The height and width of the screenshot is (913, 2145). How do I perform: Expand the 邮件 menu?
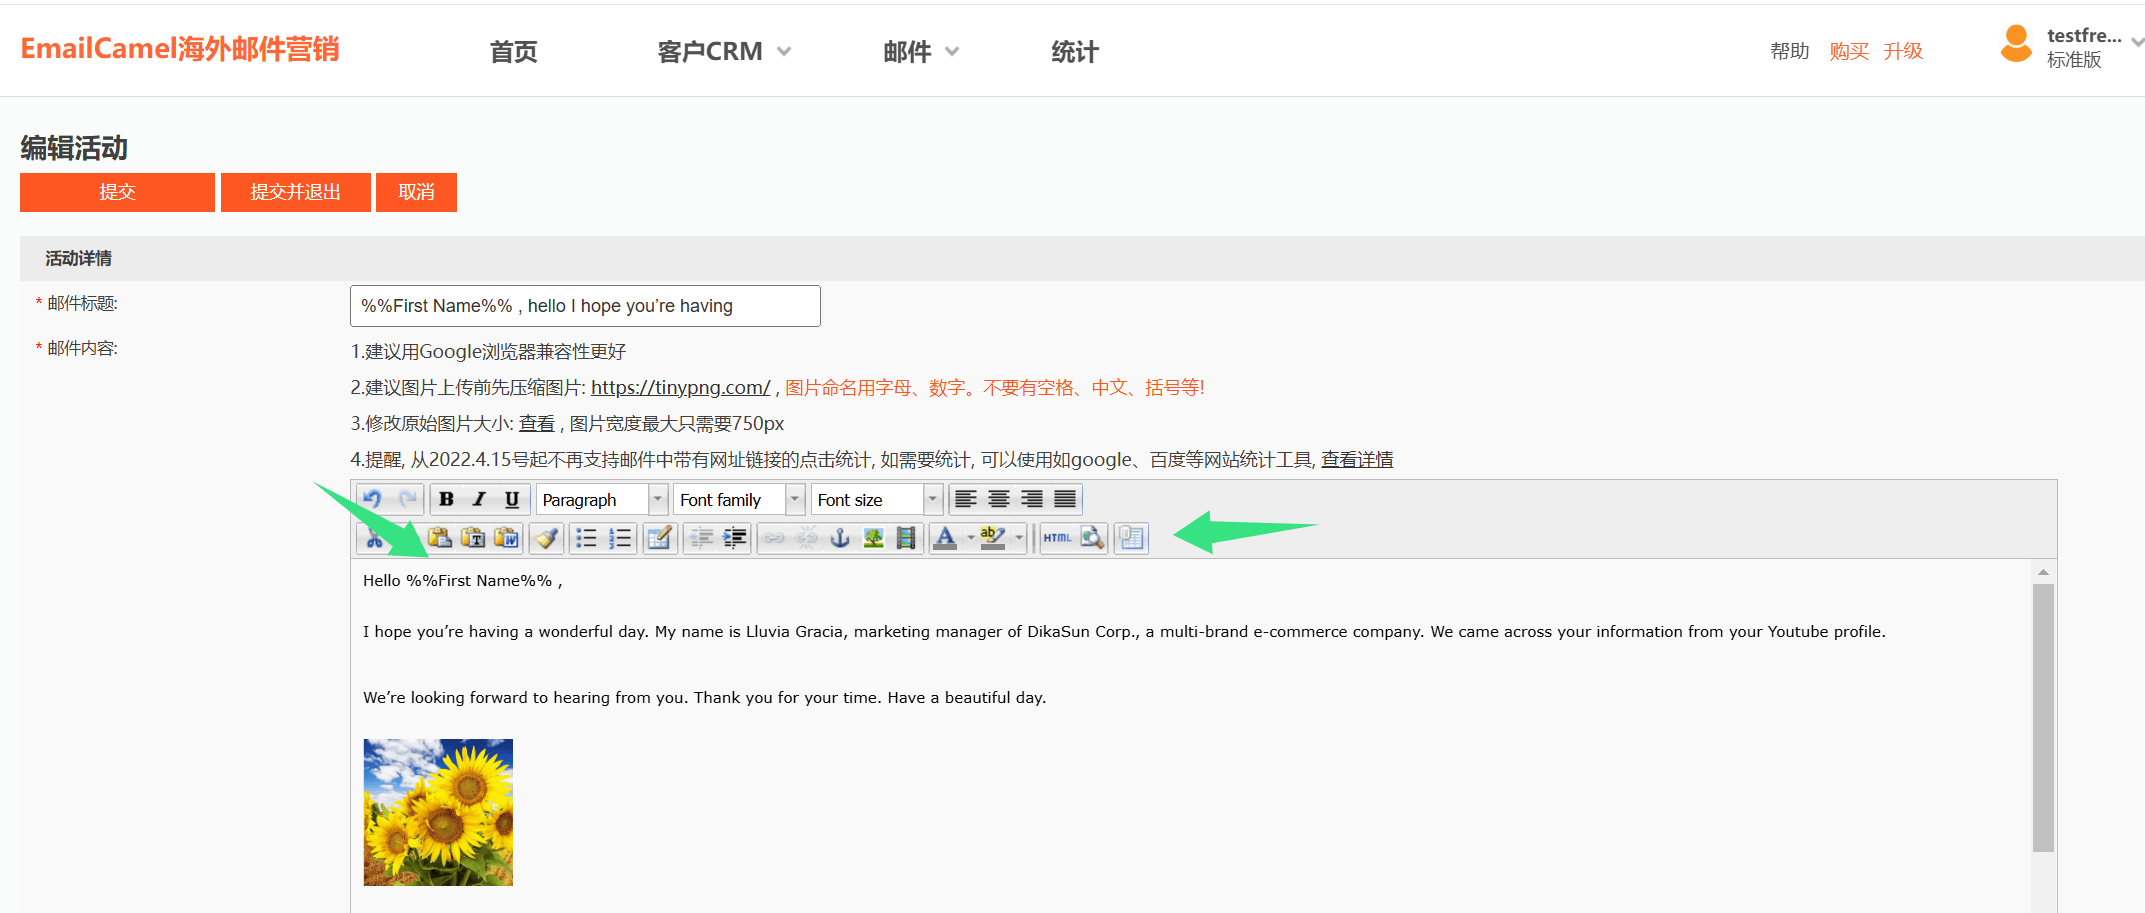(921, 51)
